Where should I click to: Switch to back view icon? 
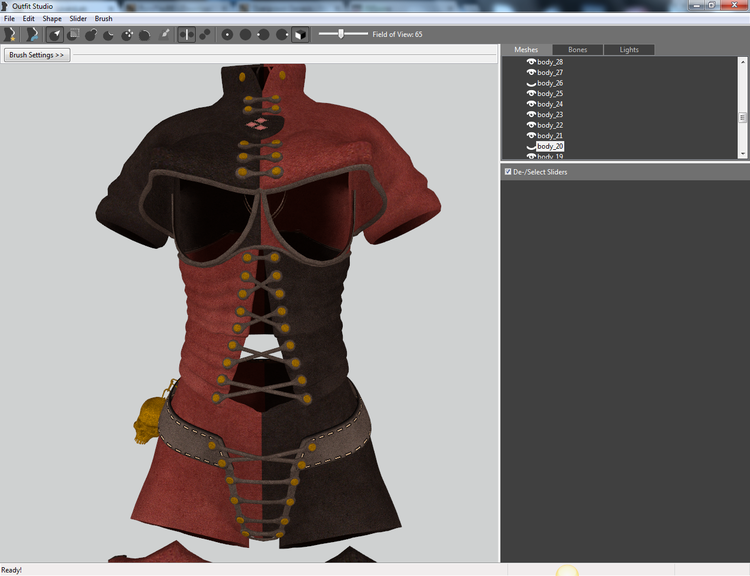coord(245,34)
